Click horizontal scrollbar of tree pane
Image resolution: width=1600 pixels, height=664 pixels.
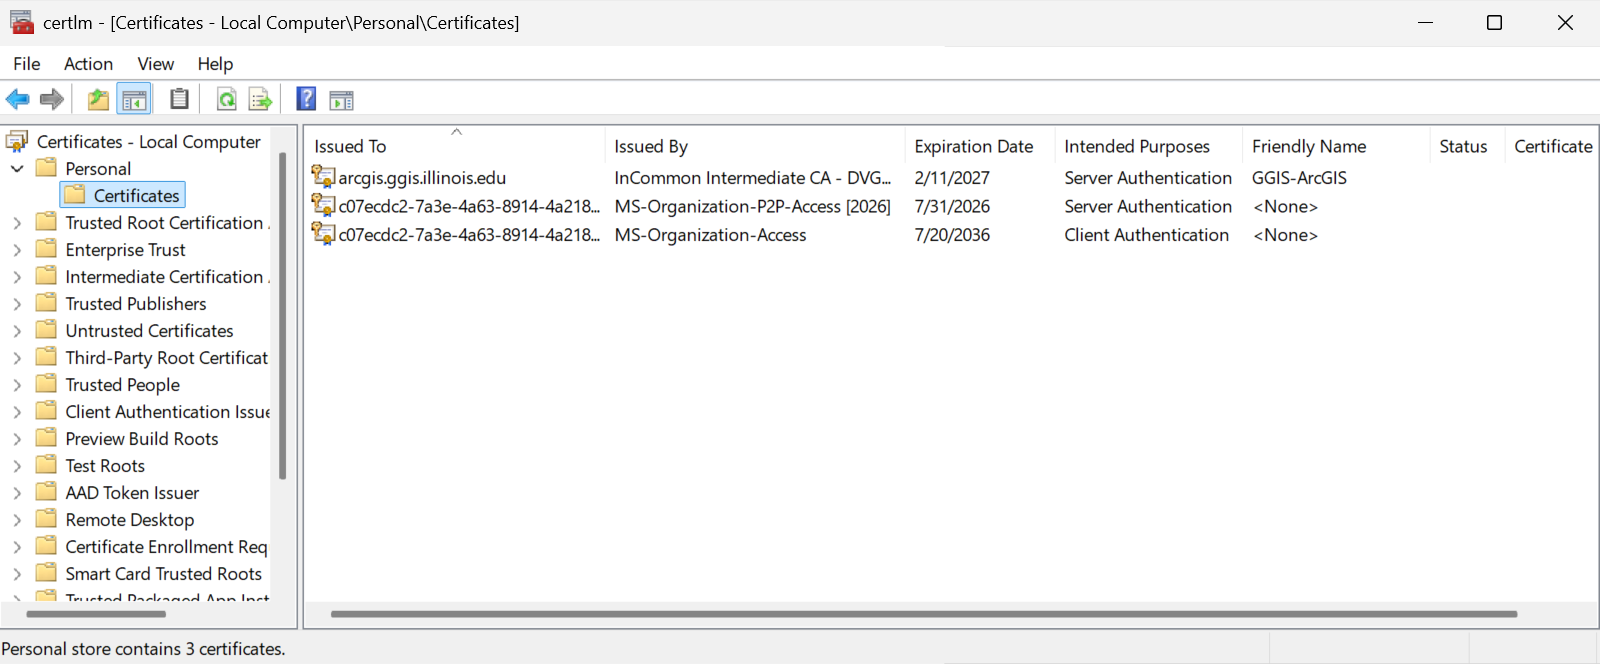tap(96, 613)
